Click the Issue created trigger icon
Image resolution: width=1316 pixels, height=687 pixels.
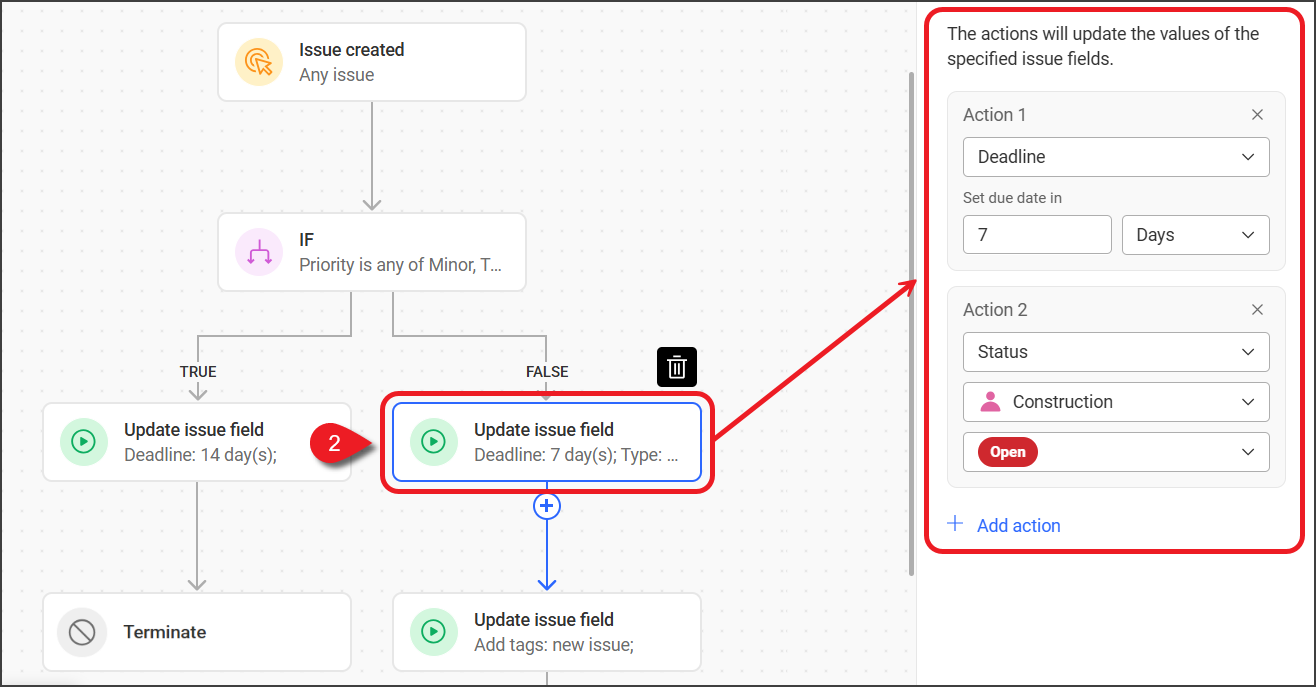259,62
